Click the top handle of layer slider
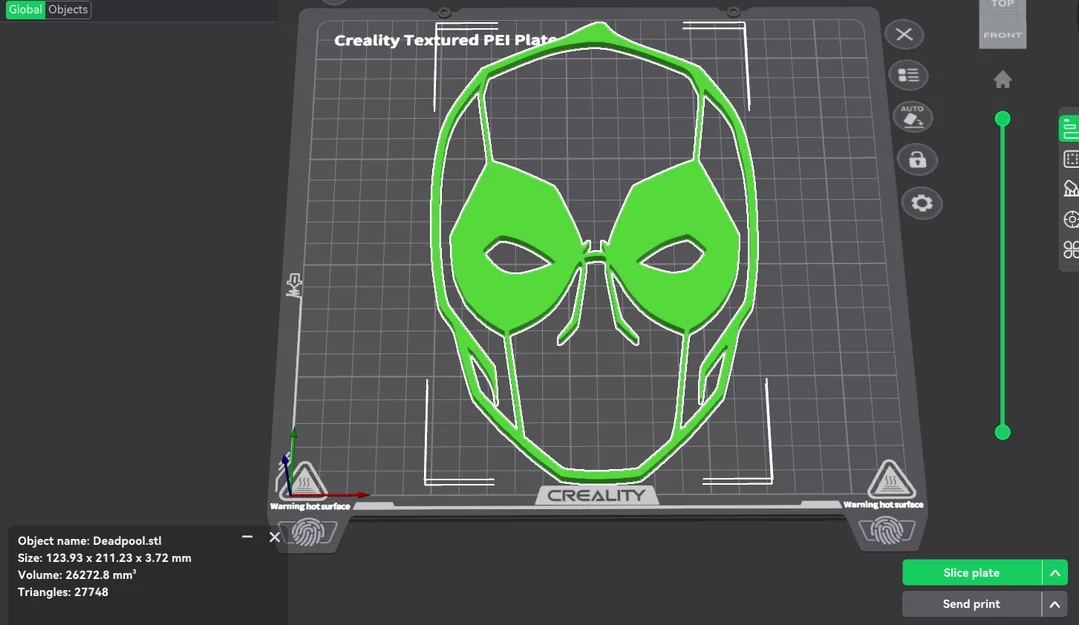 (1003, 118)
